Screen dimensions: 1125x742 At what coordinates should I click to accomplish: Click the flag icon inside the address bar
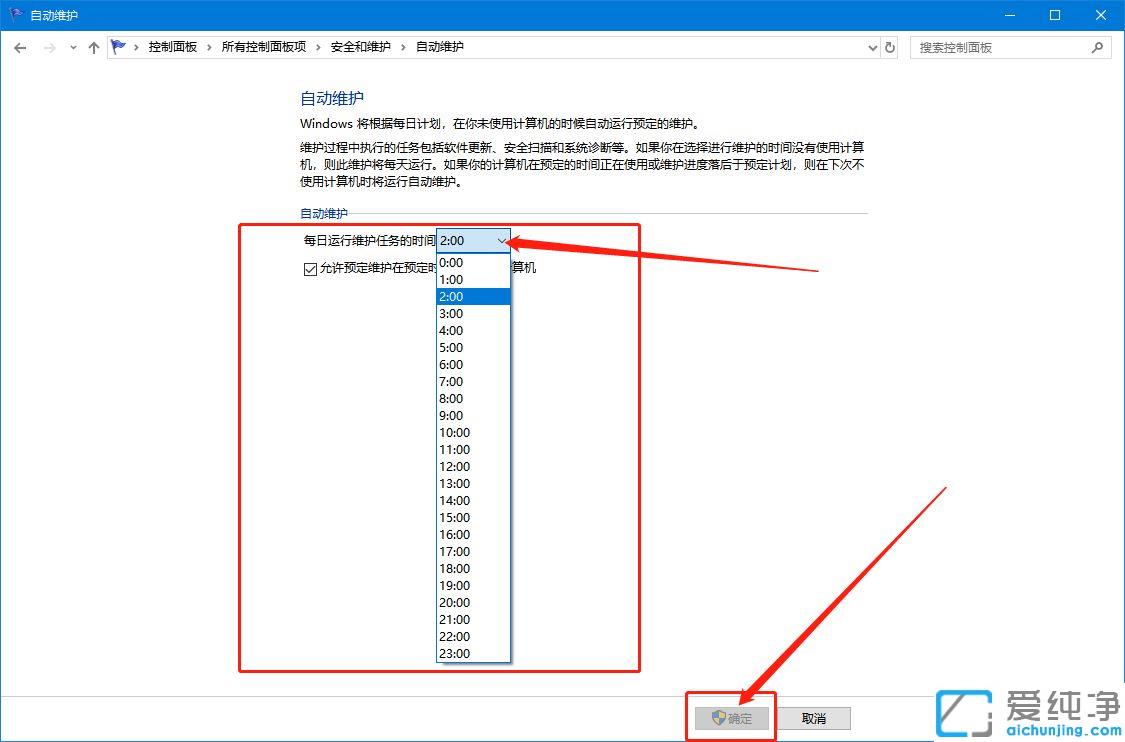pyautogui.click(x=119, y=46)
